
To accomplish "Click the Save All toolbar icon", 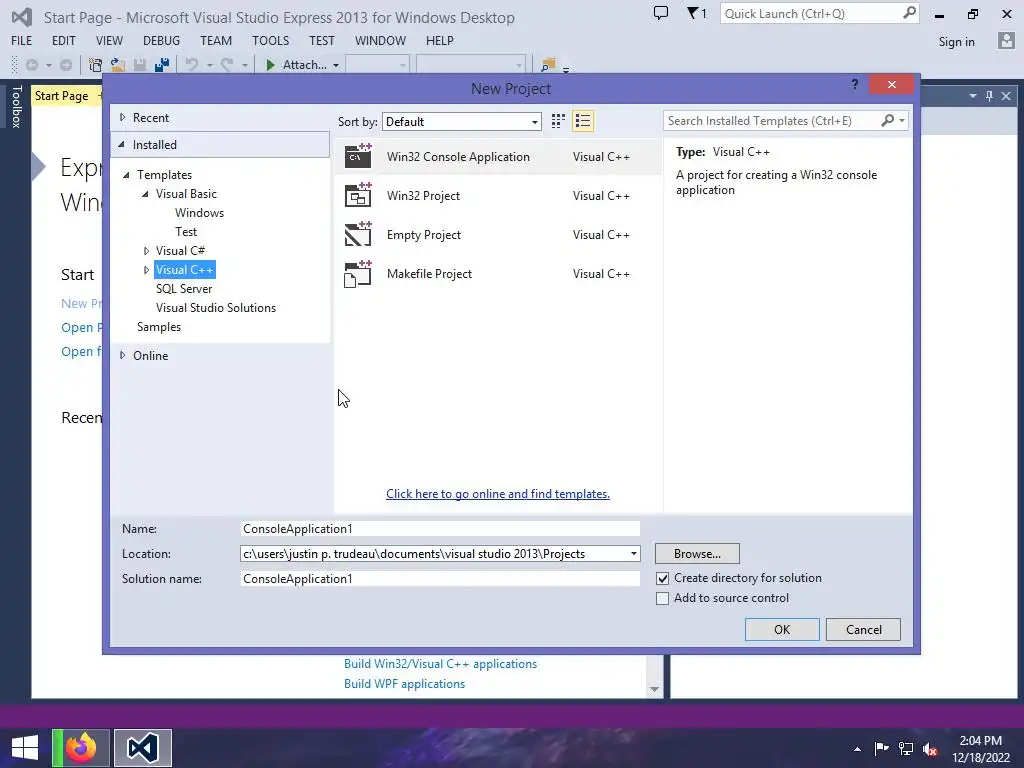I will 162,65.
